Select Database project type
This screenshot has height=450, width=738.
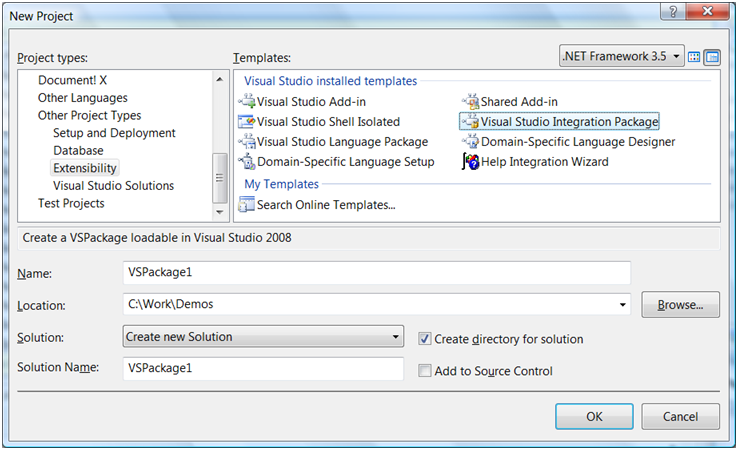(x=78, y=151)
